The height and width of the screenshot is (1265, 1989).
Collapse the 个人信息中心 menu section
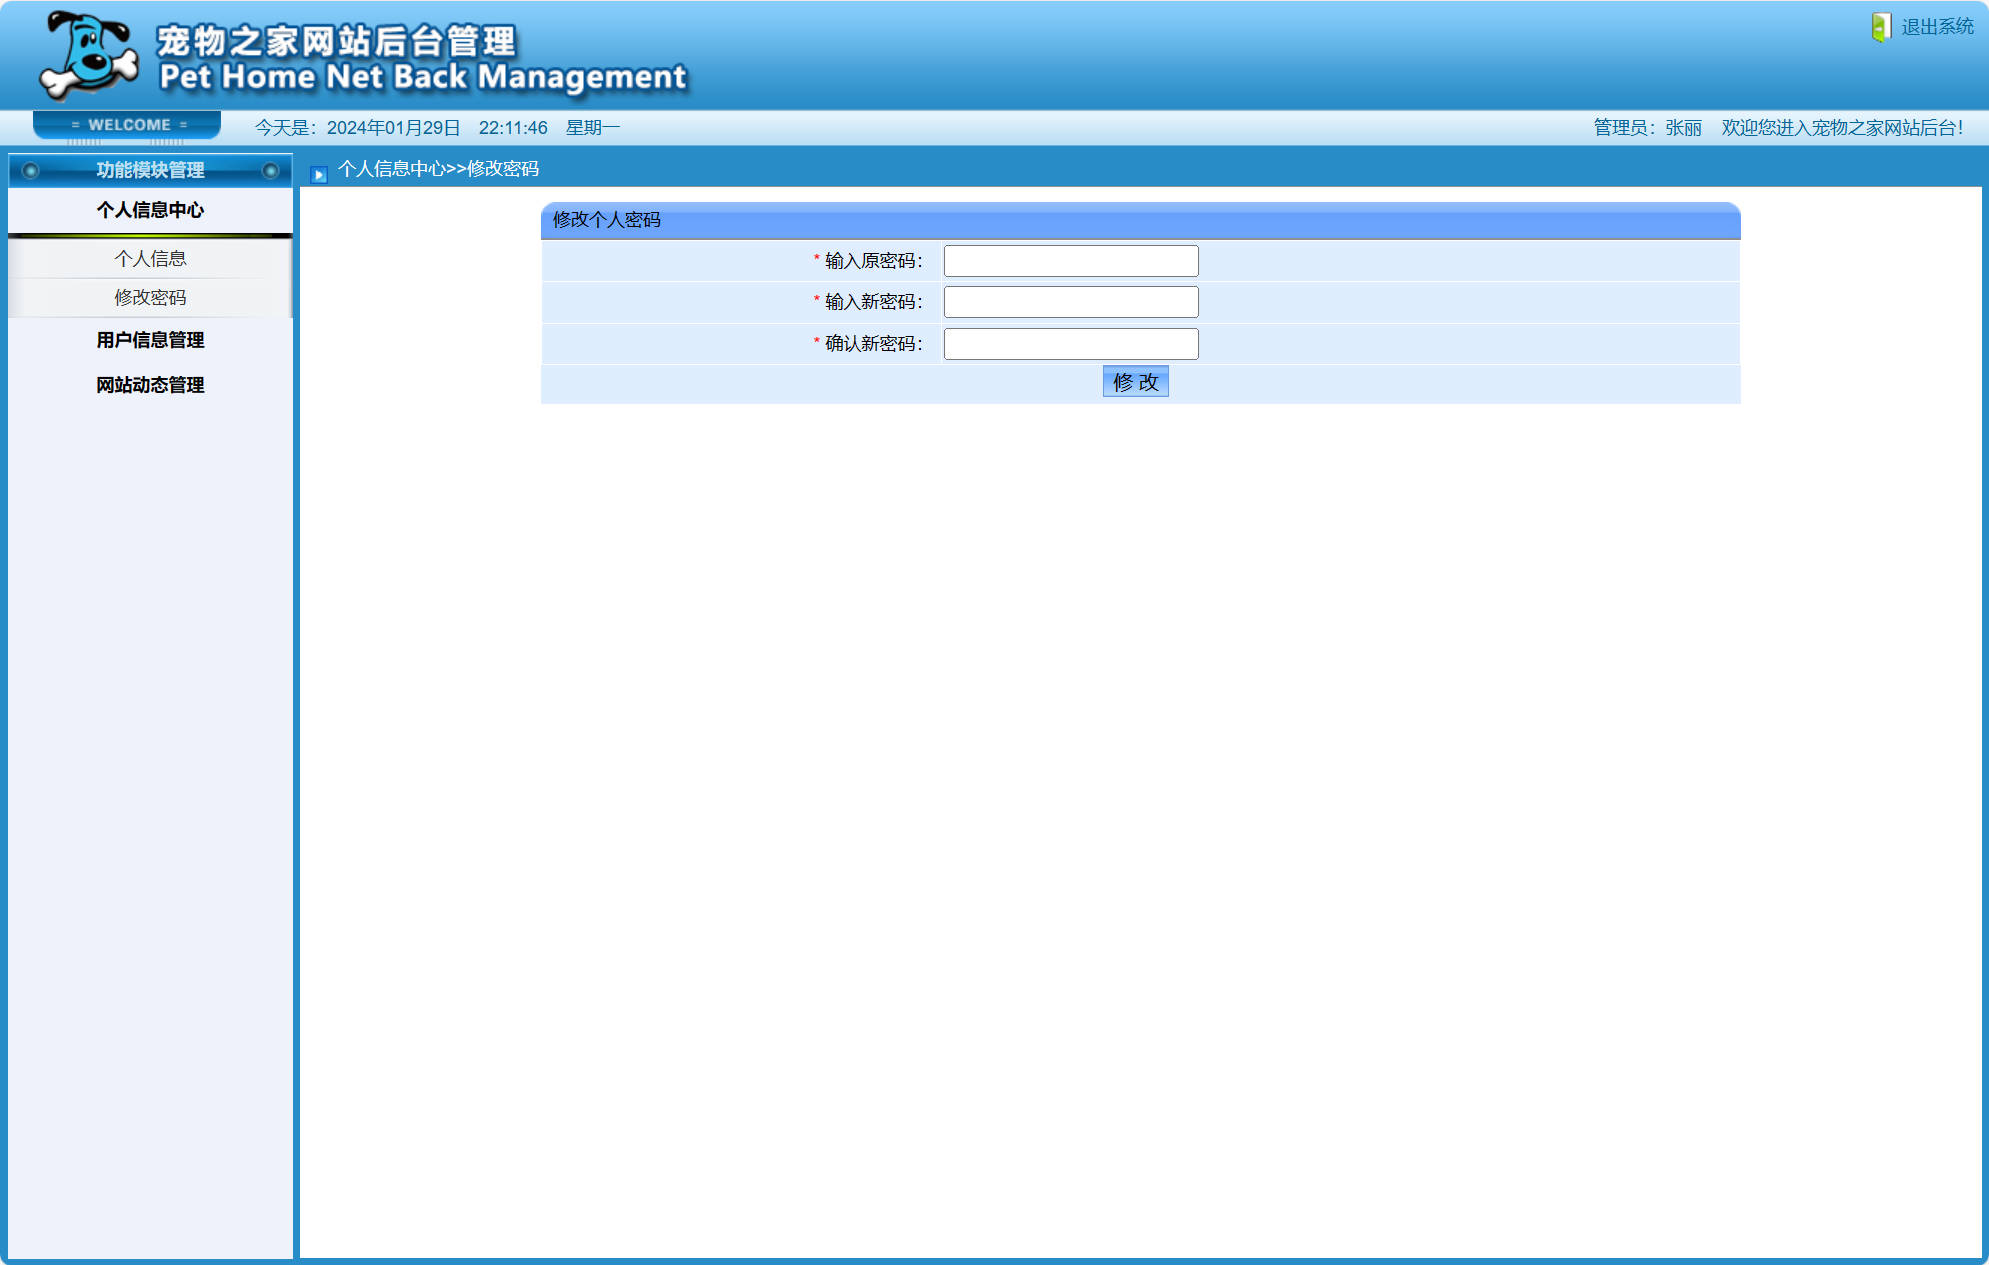pyautogui.click(x=150, y=210)
